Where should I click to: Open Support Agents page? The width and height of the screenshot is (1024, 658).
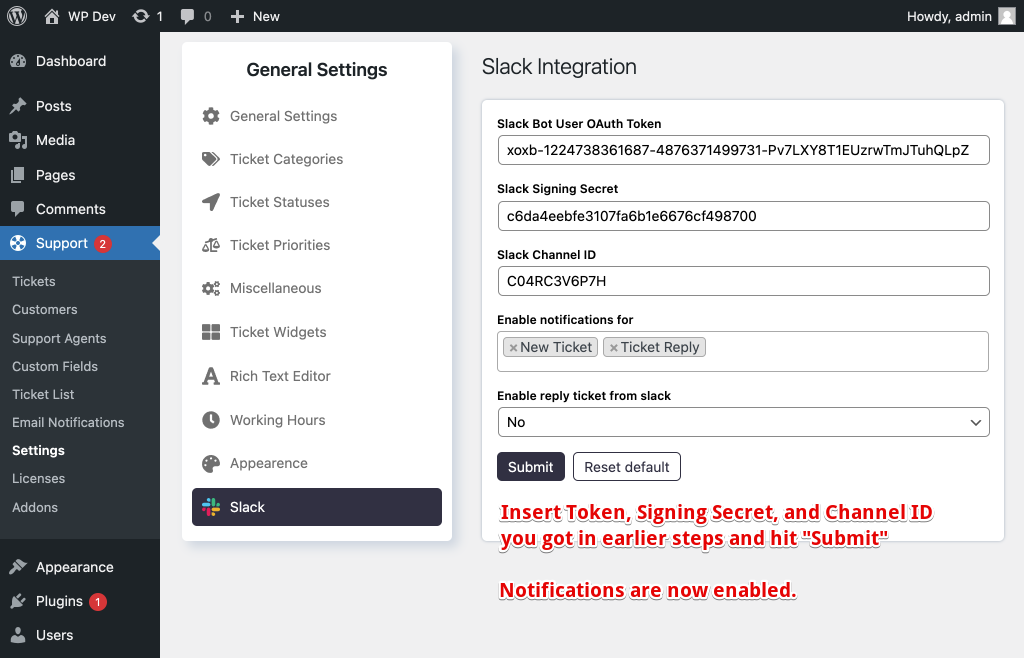[59, 338]
